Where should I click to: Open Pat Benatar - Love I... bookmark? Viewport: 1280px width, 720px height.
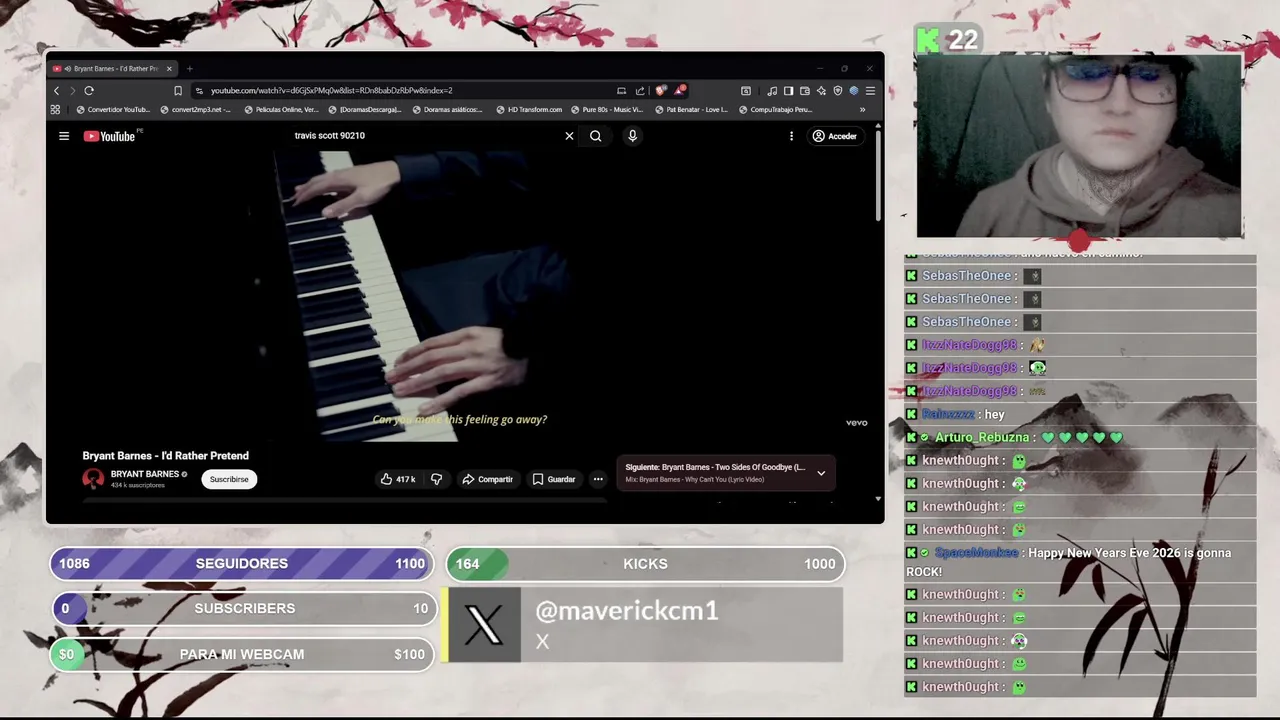(691, 110)
